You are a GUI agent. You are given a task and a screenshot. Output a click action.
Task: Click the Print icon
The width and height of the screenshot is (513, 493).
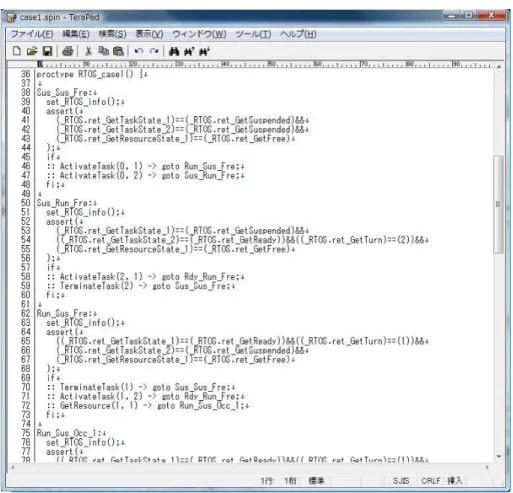click(68, 51)
